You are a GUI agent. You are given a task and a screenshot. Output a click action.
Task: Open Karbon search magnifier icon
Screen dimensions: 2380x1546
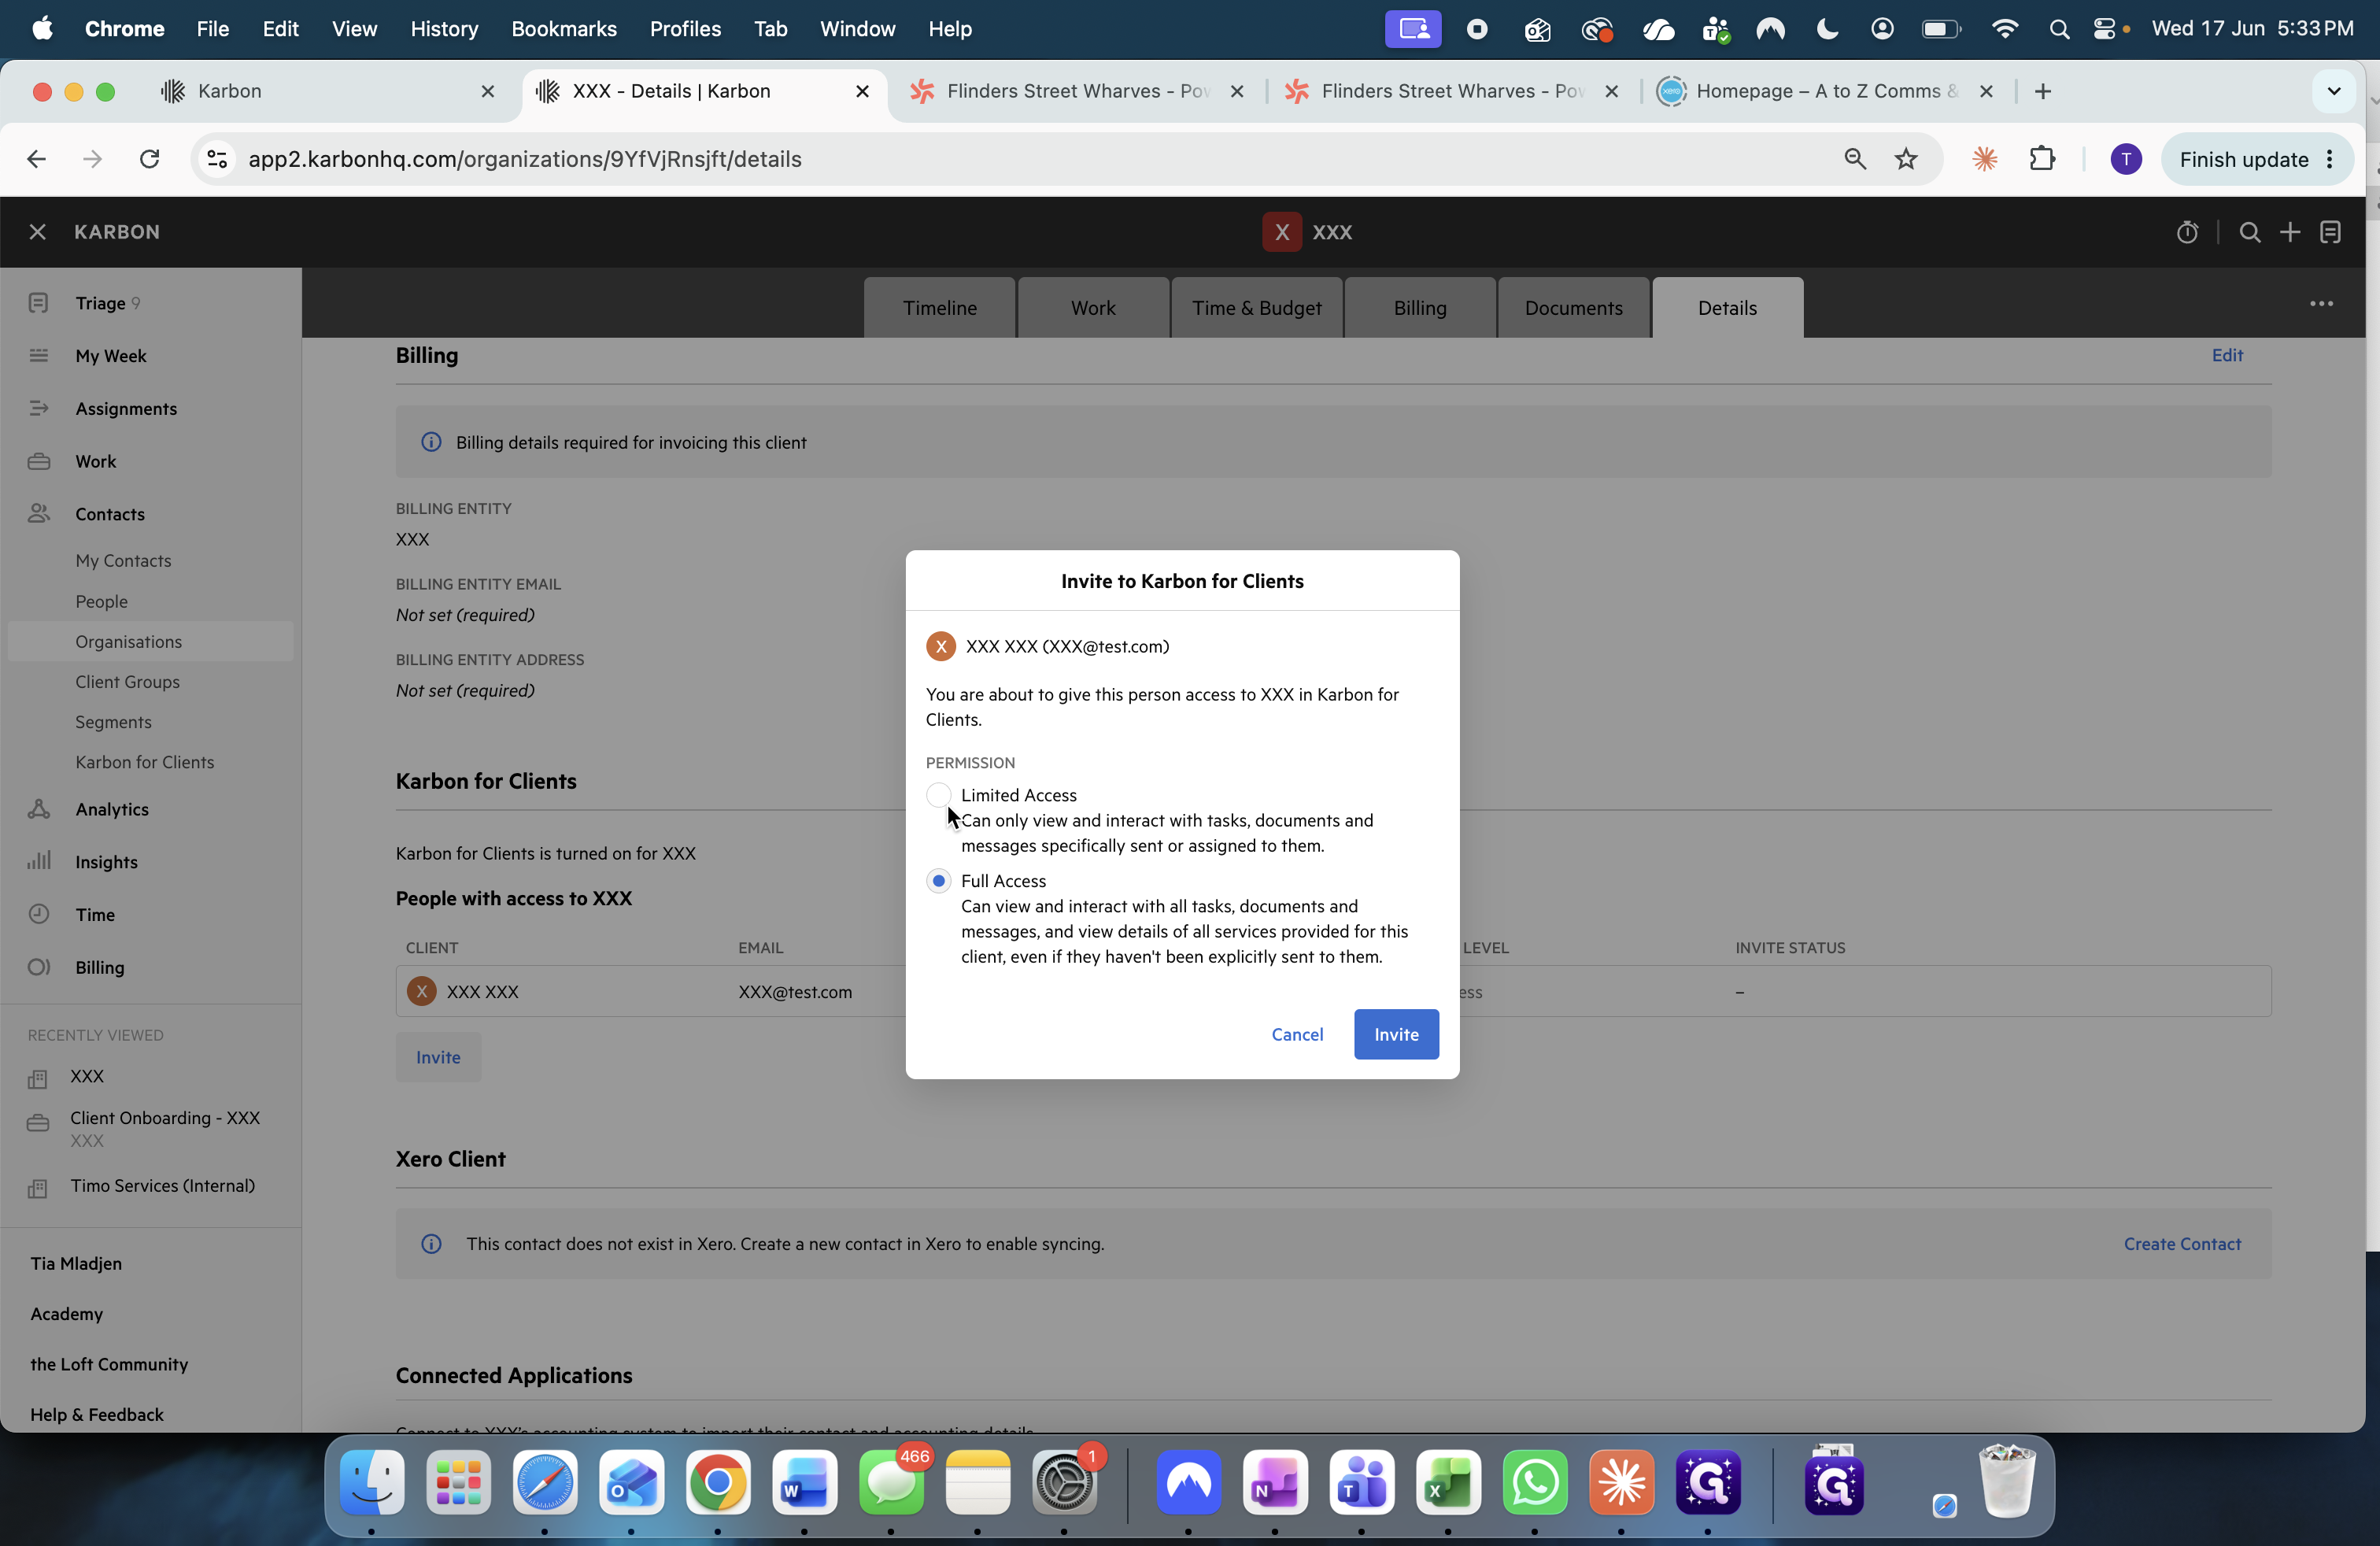[x=2250, y=232]
